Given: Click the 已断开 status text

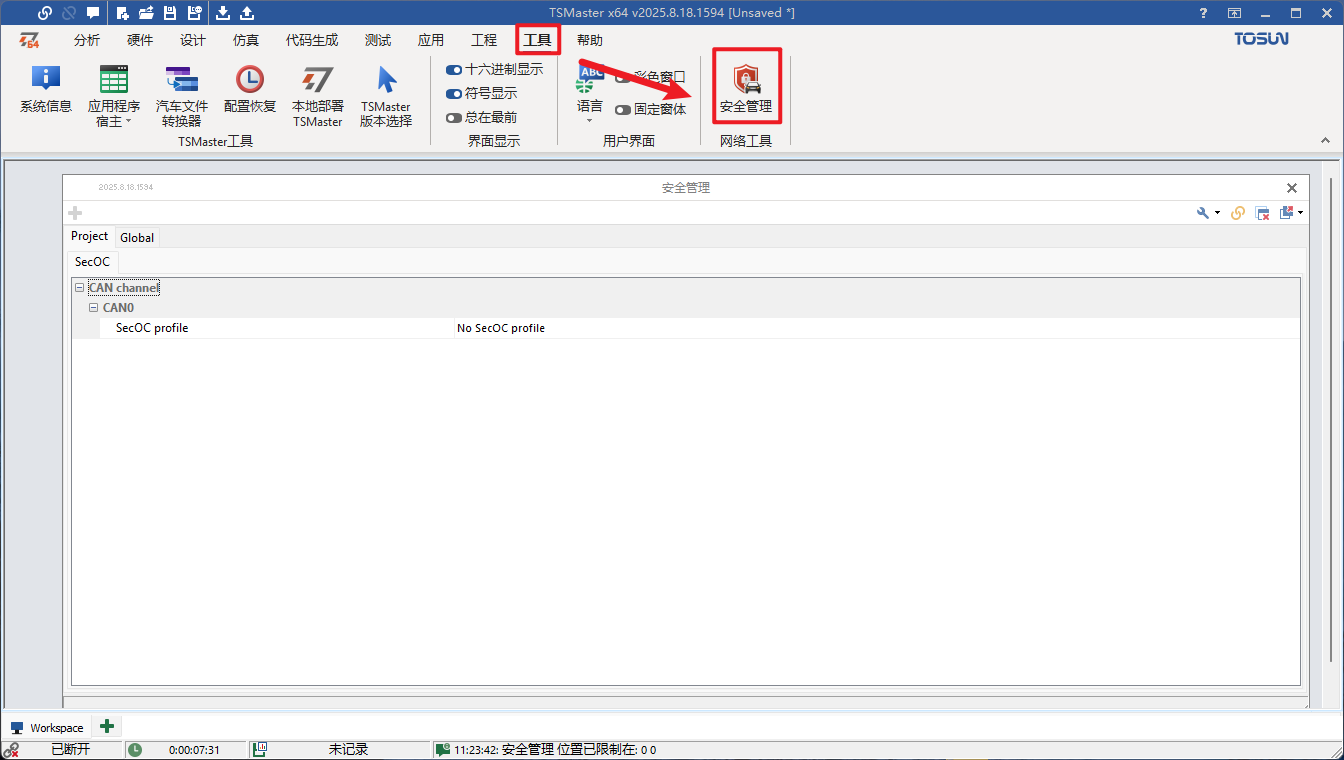Looking at the screenshot, I should pyautogui.click(x=70, y=750).
